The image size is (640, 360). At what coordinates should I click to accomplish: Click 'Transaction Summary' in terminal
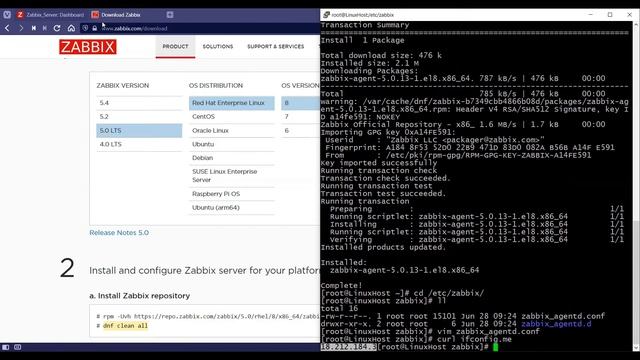pyautogui.click(x=365, y=25)
